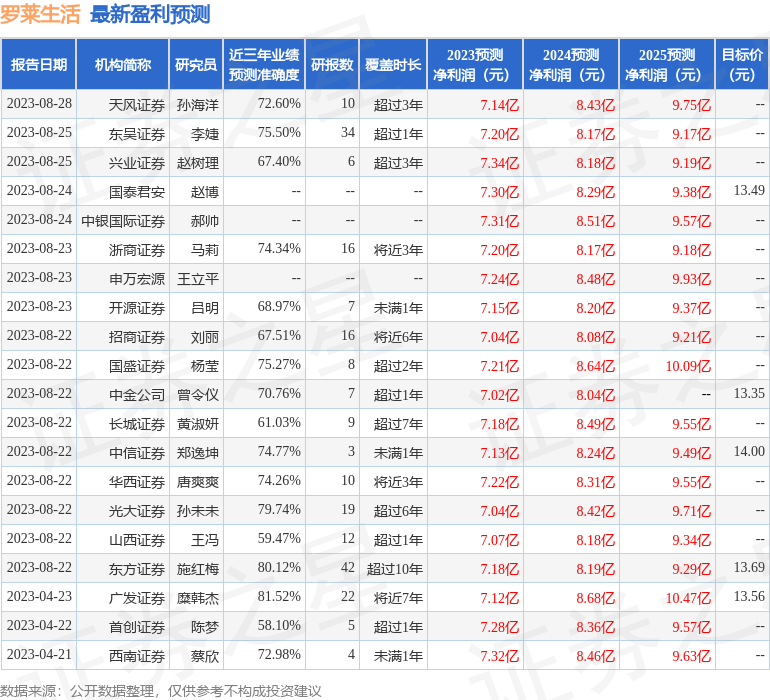Select the 中银国际证券 institution cell
The height and width of the screenshot is (700, 770).
click(x=123, y=221)
